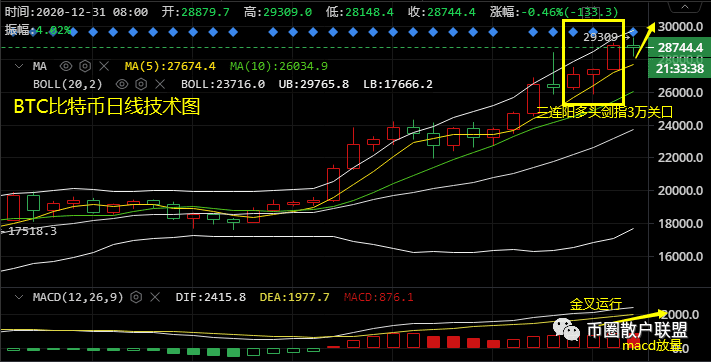
Task: Click the 22000.0 price axis label
Action: [680, 158]
